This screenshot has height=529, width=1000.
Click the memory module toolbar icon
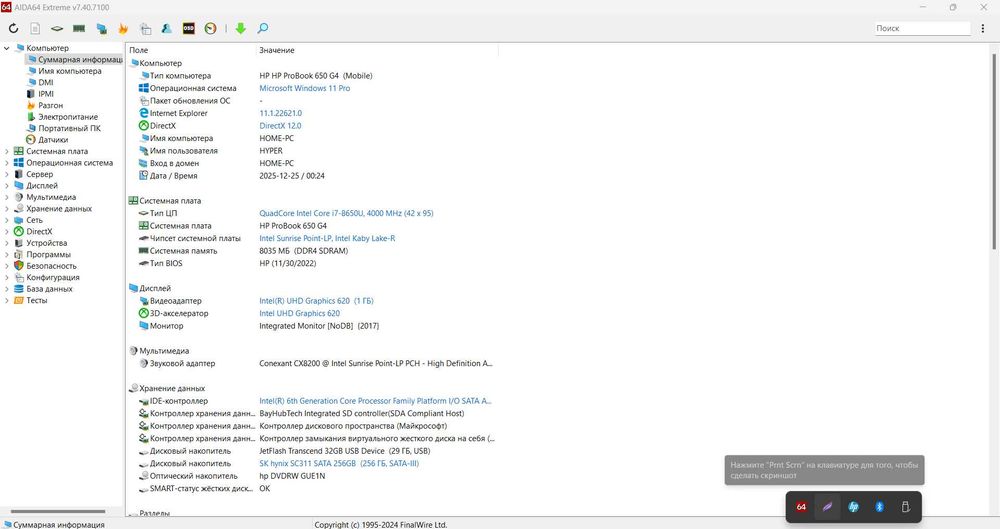[x=79, y=28]
